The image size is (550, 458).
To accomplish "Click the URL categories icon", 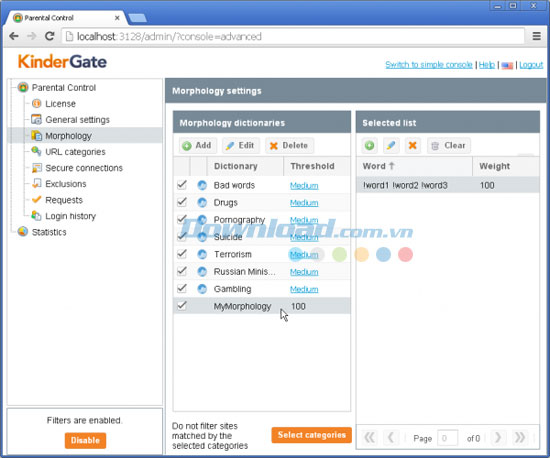I will [36, 151].
